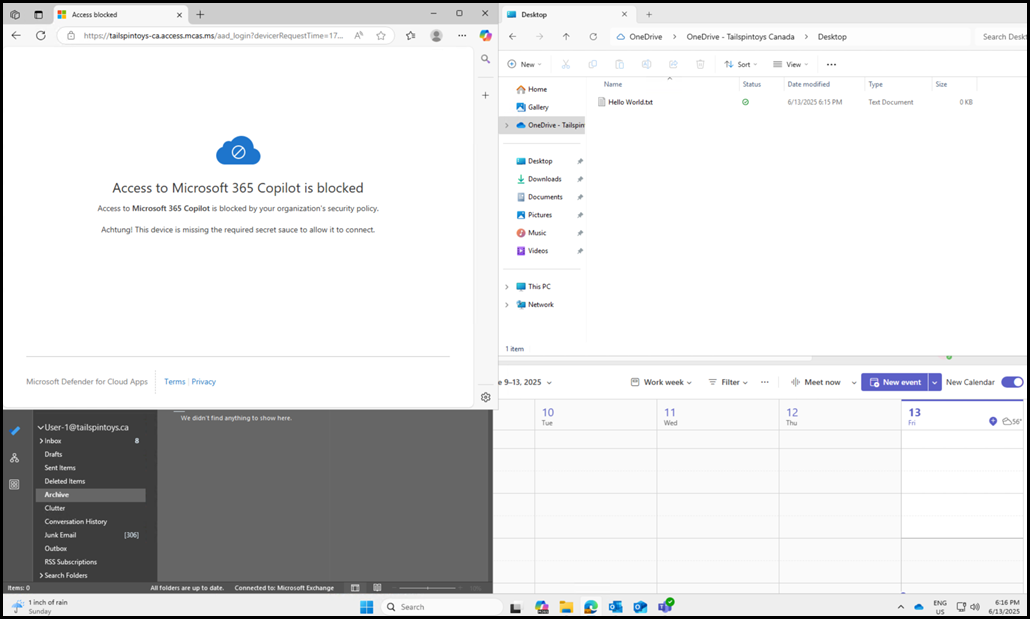Go back in Edge browser
1030x619 pixels.
coord(16,35)
